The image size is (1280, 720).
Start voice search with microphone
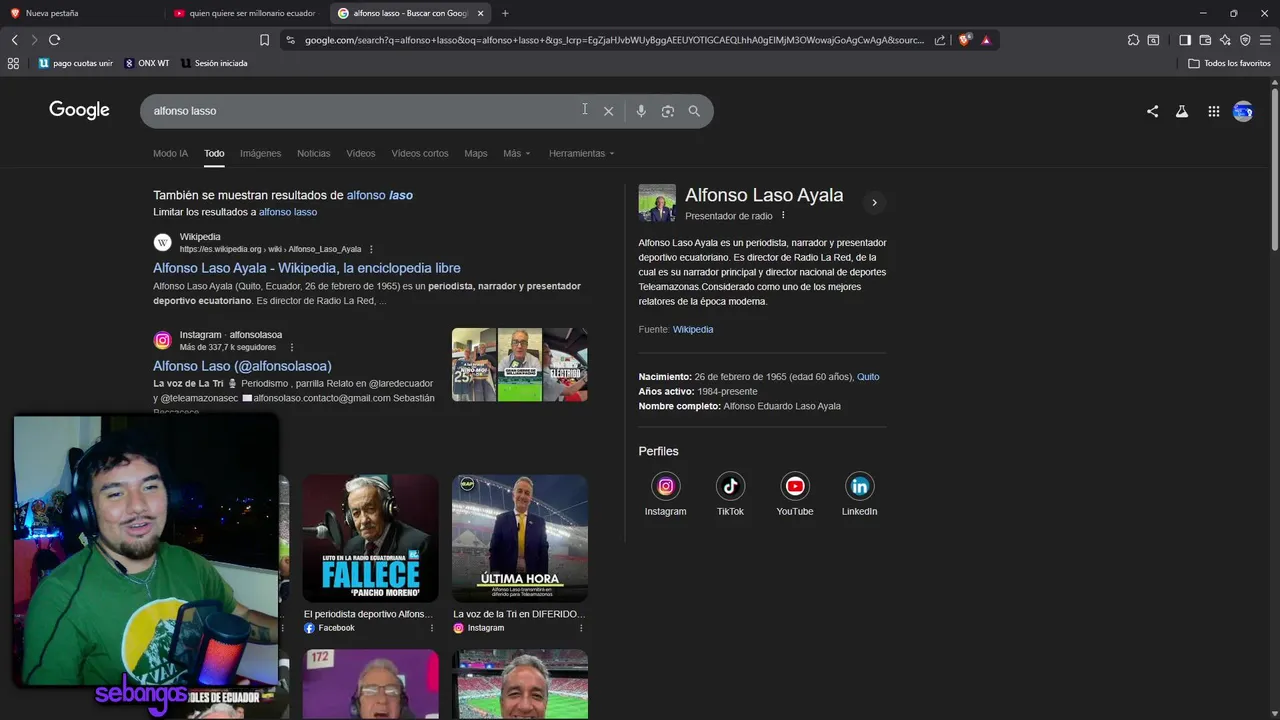(641, 111)
